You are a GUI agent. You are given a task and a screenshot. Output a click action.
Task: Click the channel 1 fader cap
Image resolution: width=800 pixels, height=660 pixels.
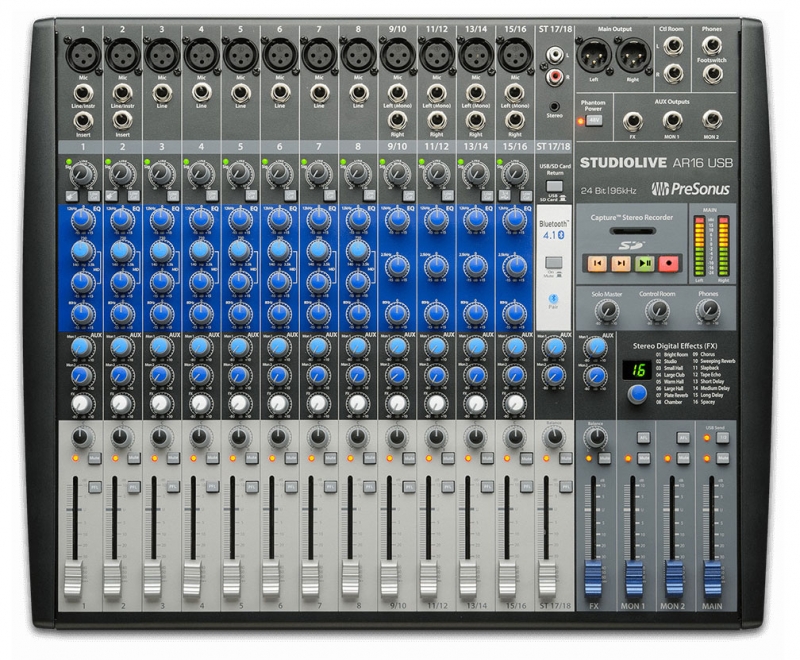(x=73, y=579)
